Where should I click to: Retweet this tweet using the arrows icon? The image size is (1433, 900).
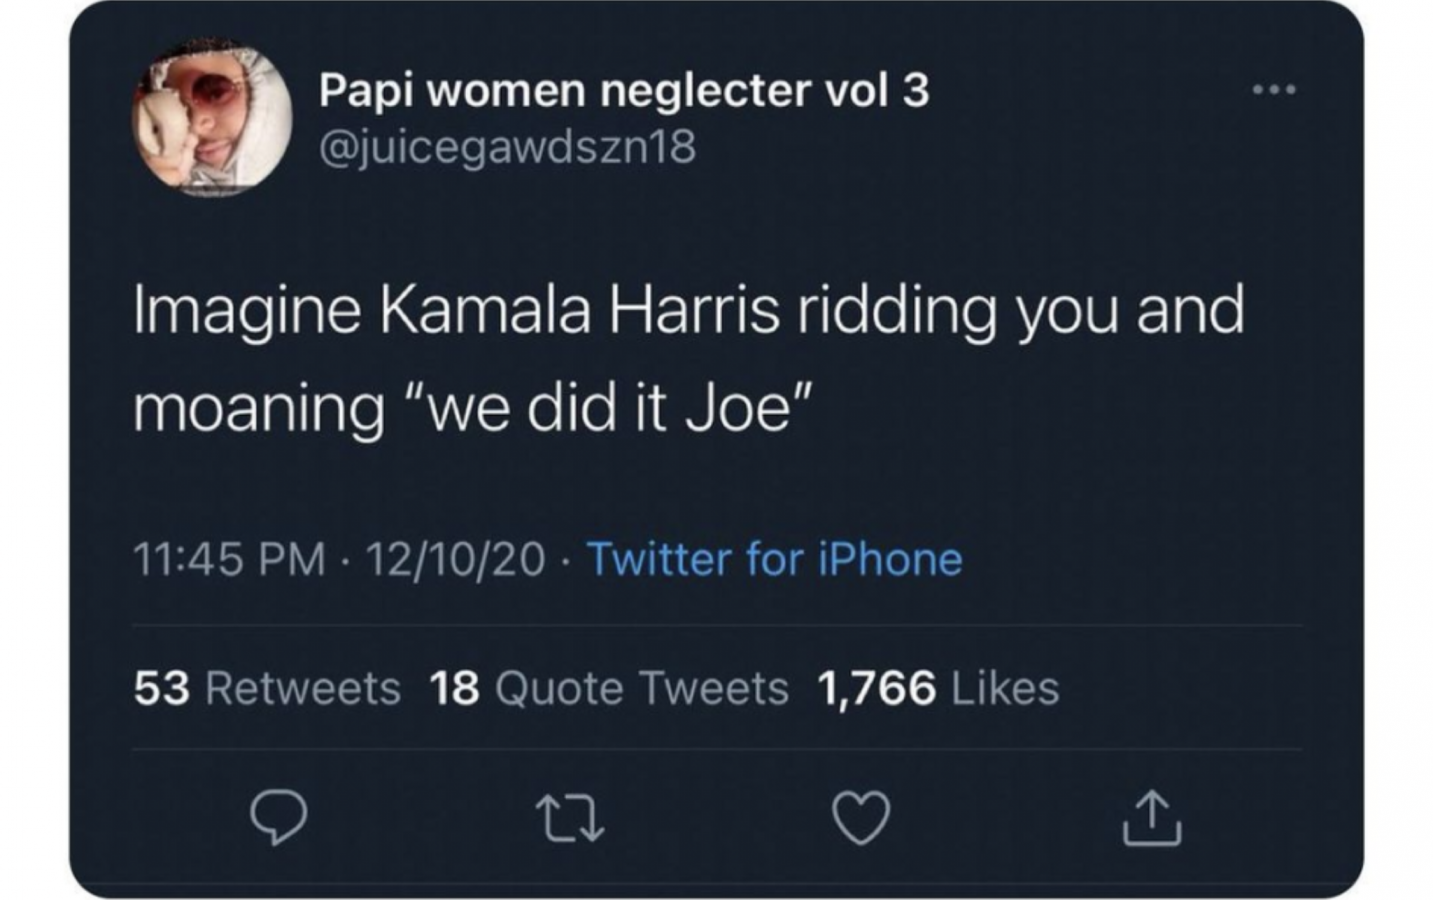569,817
